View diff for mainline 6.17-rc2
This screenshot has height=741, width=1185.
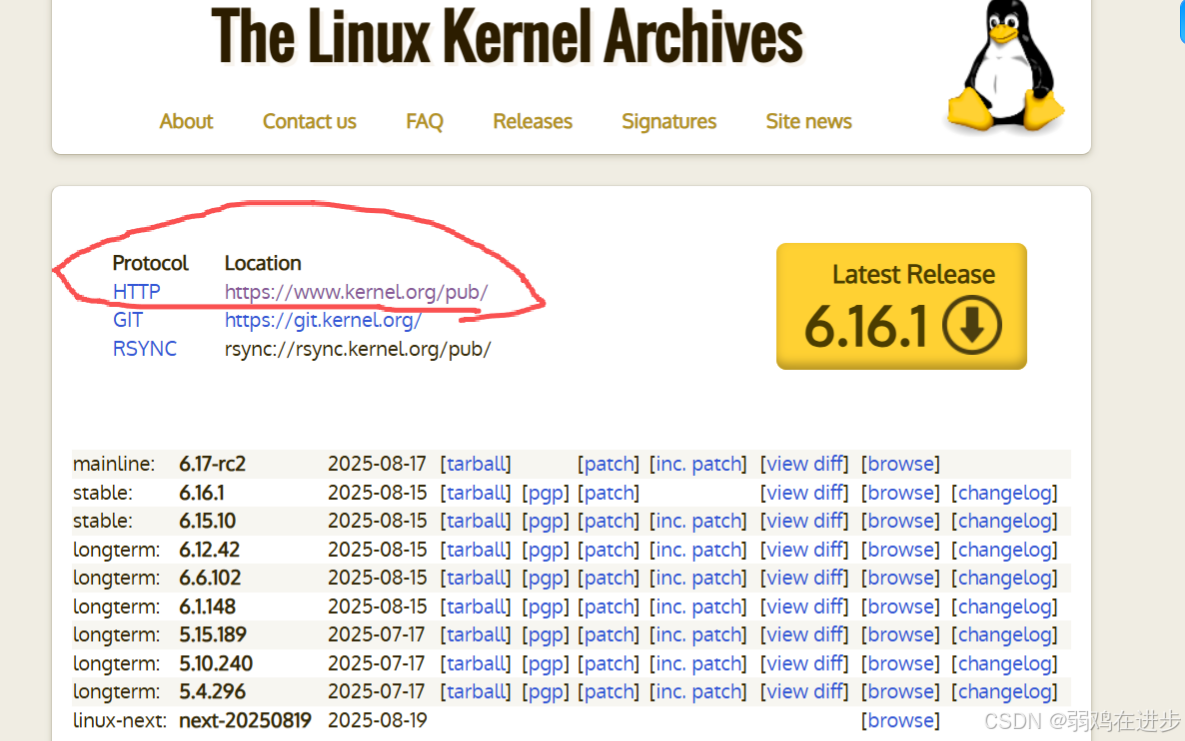pos(804,464)
